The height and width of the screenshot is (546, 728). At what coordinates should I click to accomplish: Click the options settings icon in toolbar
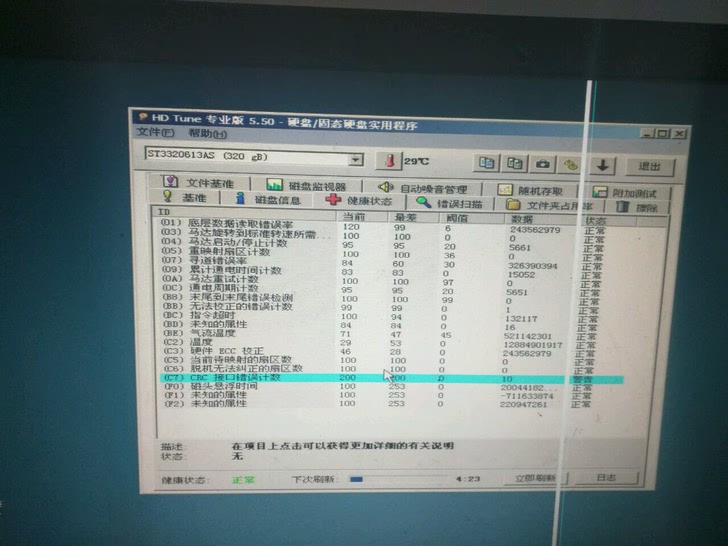tap(571, 164)
